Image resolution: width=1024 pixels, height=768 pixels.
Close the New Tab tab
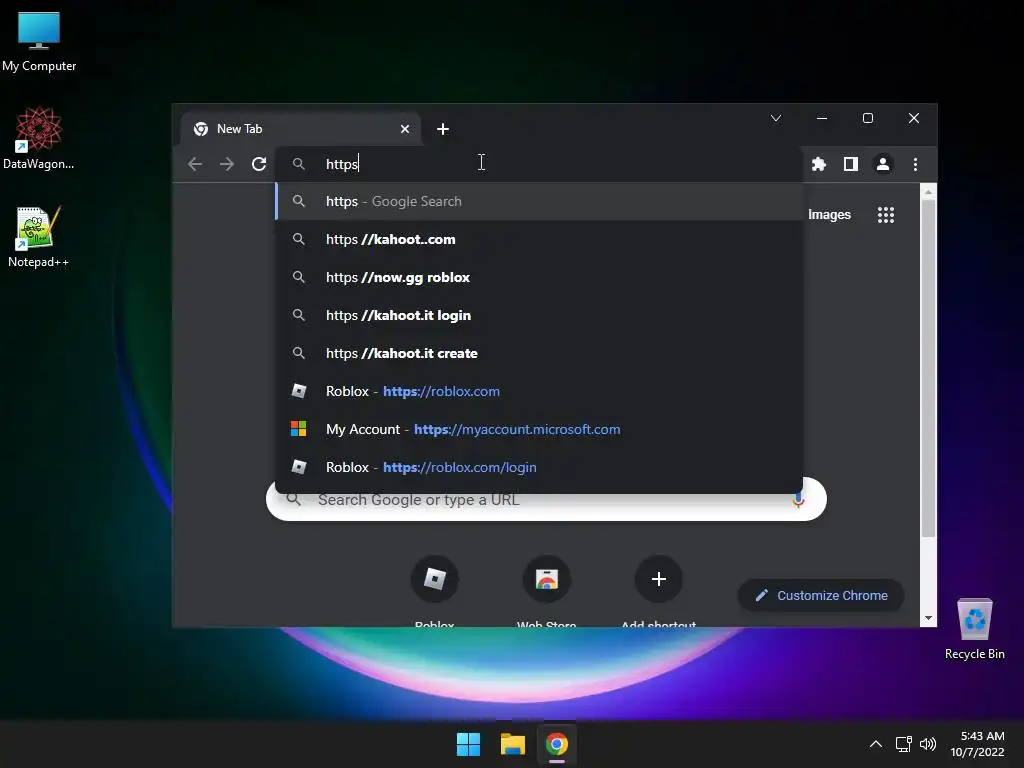click(x=405, y=129)
